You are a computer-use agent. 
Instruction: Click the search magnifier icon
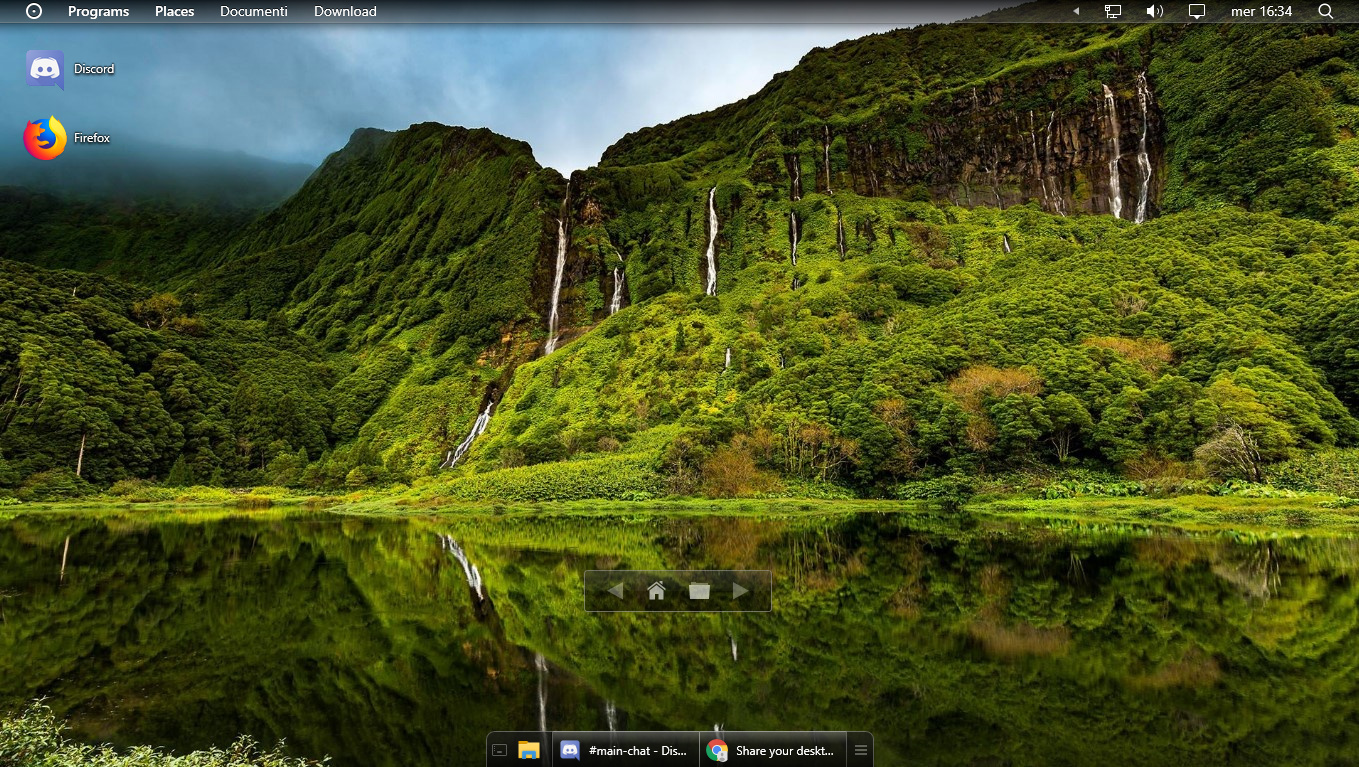coord(1326,11)
